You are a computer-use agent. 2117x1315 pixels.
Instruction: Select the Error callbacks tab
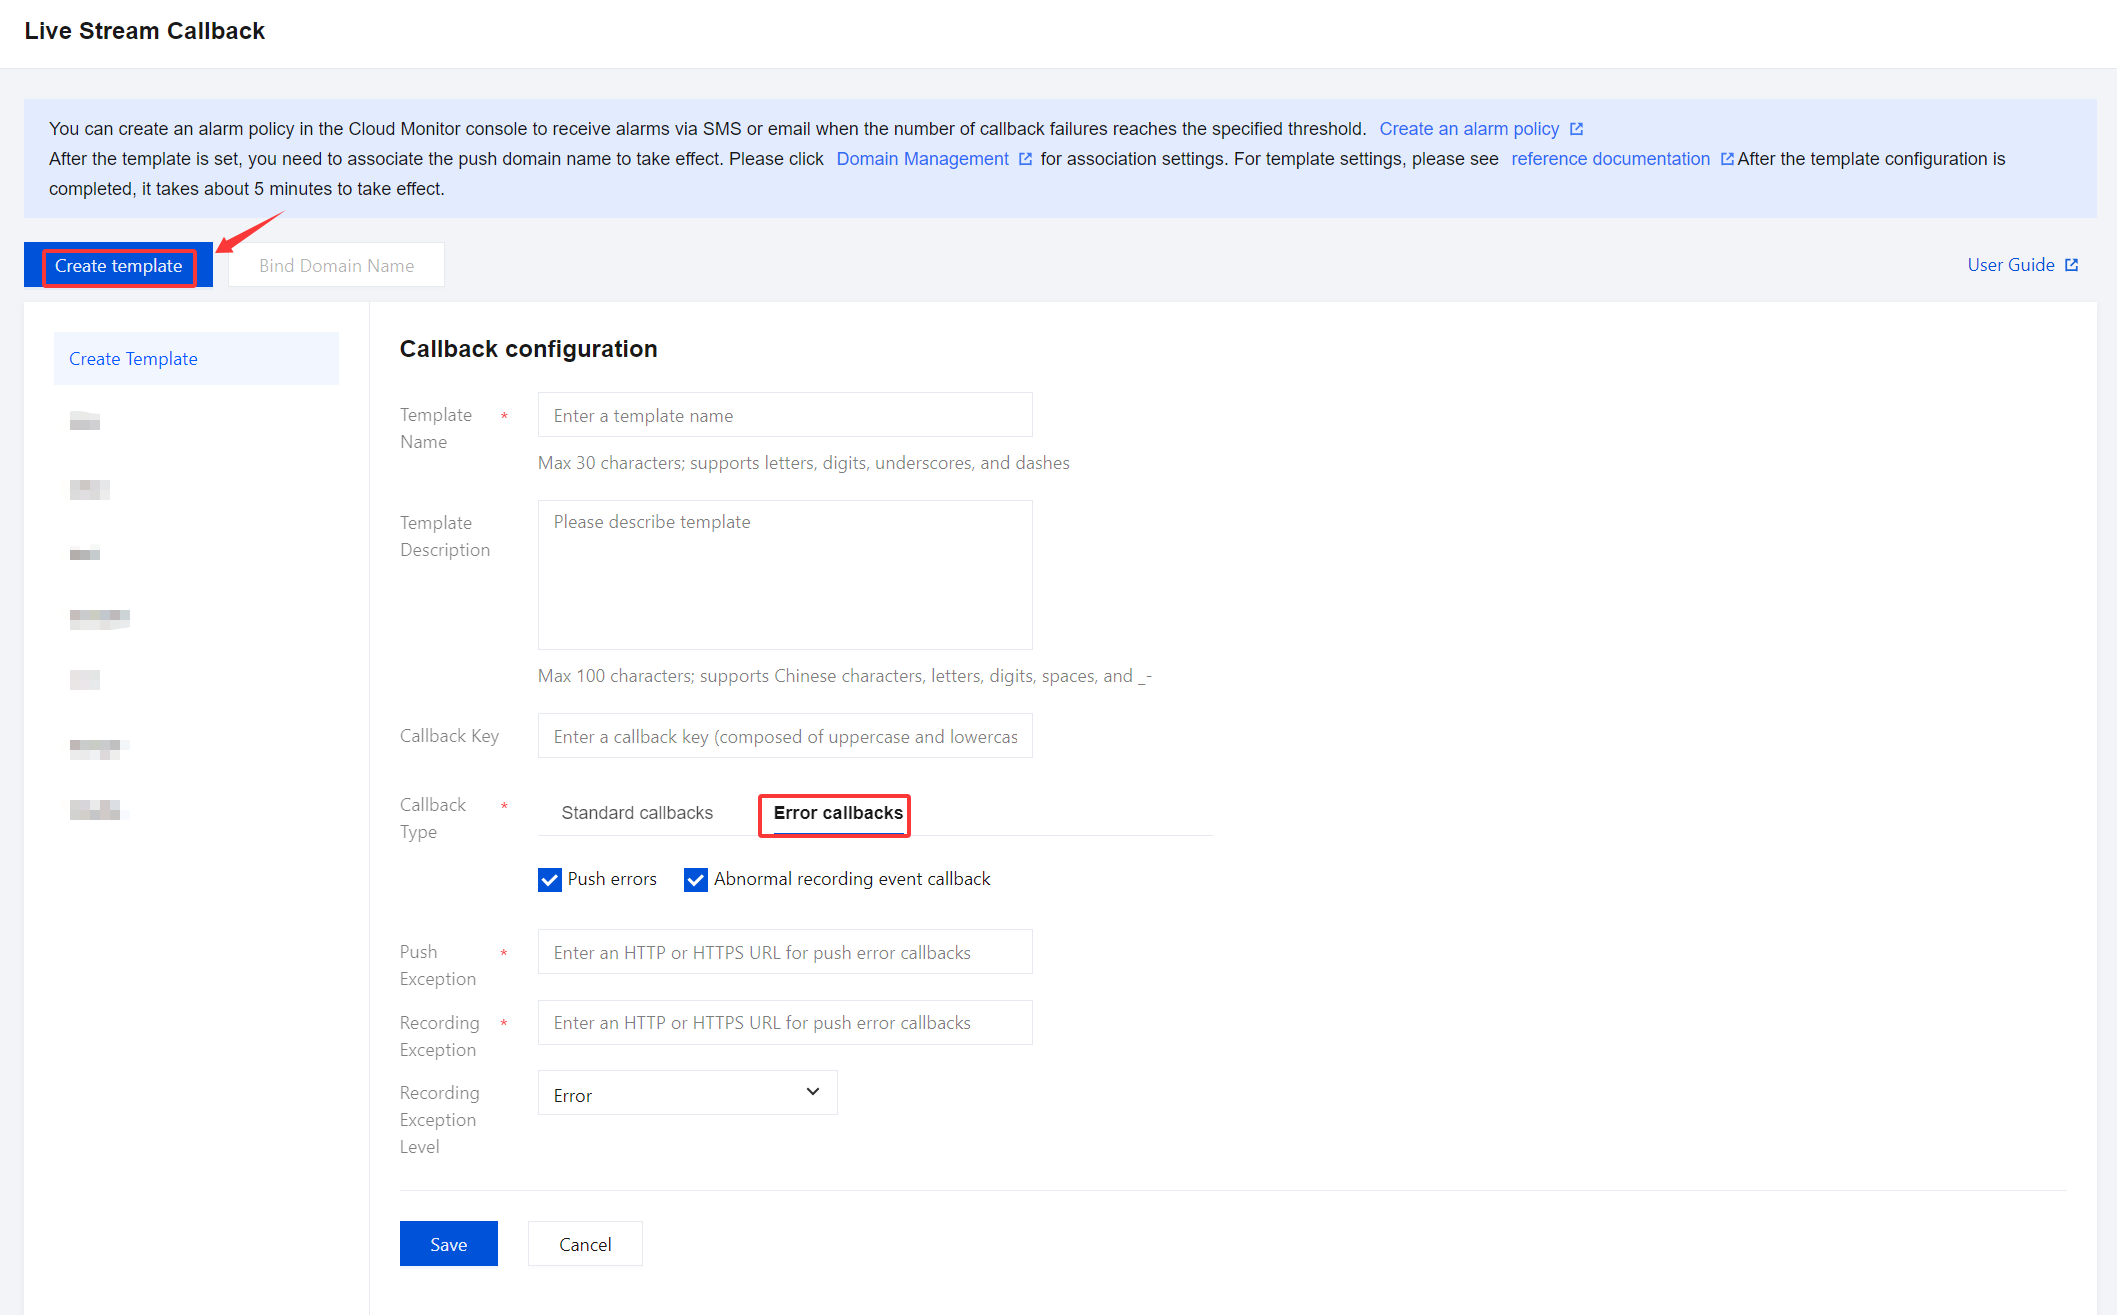(x=837, y=813)
